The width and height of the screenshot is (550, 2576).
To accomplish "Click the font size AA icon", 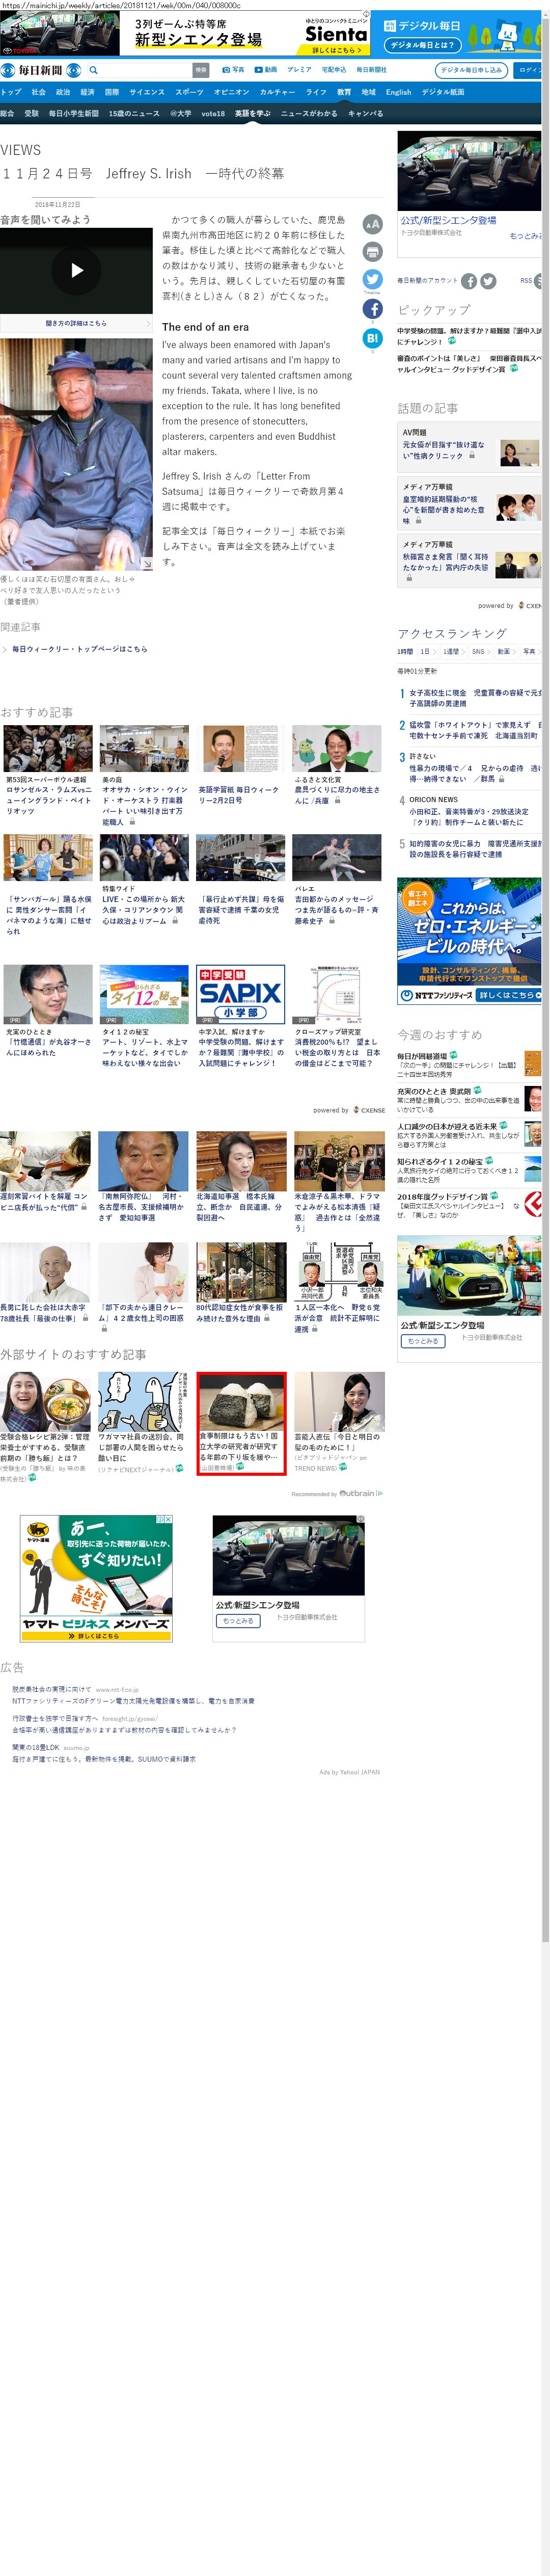I will [372, 224].
